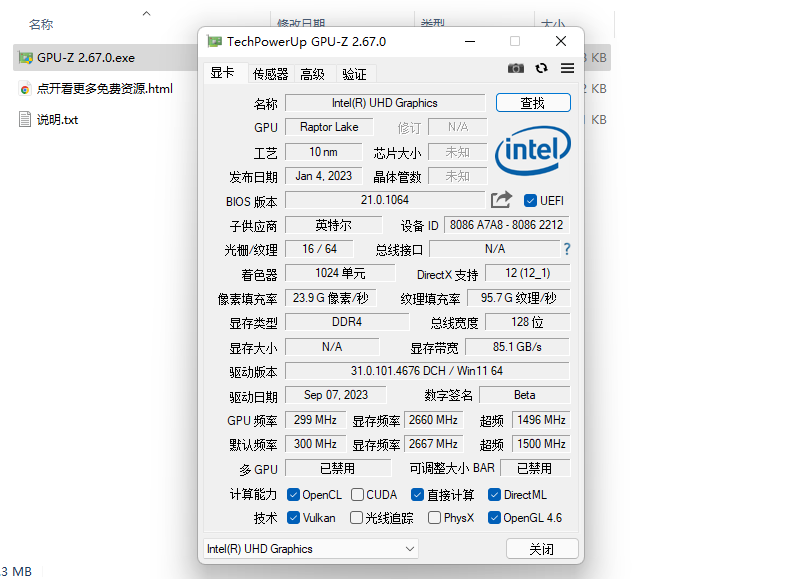Refresh GPU info with the refresh icon

(x=542, y=68)
